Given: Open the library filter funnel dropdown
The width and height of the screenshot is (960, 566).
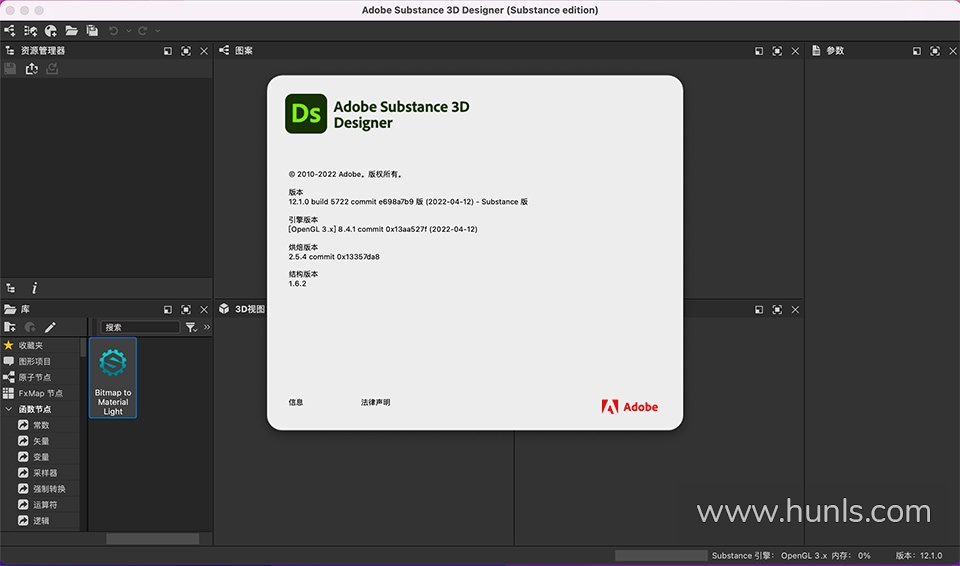Looking at the screenshot, I should [x=192, y=327].
